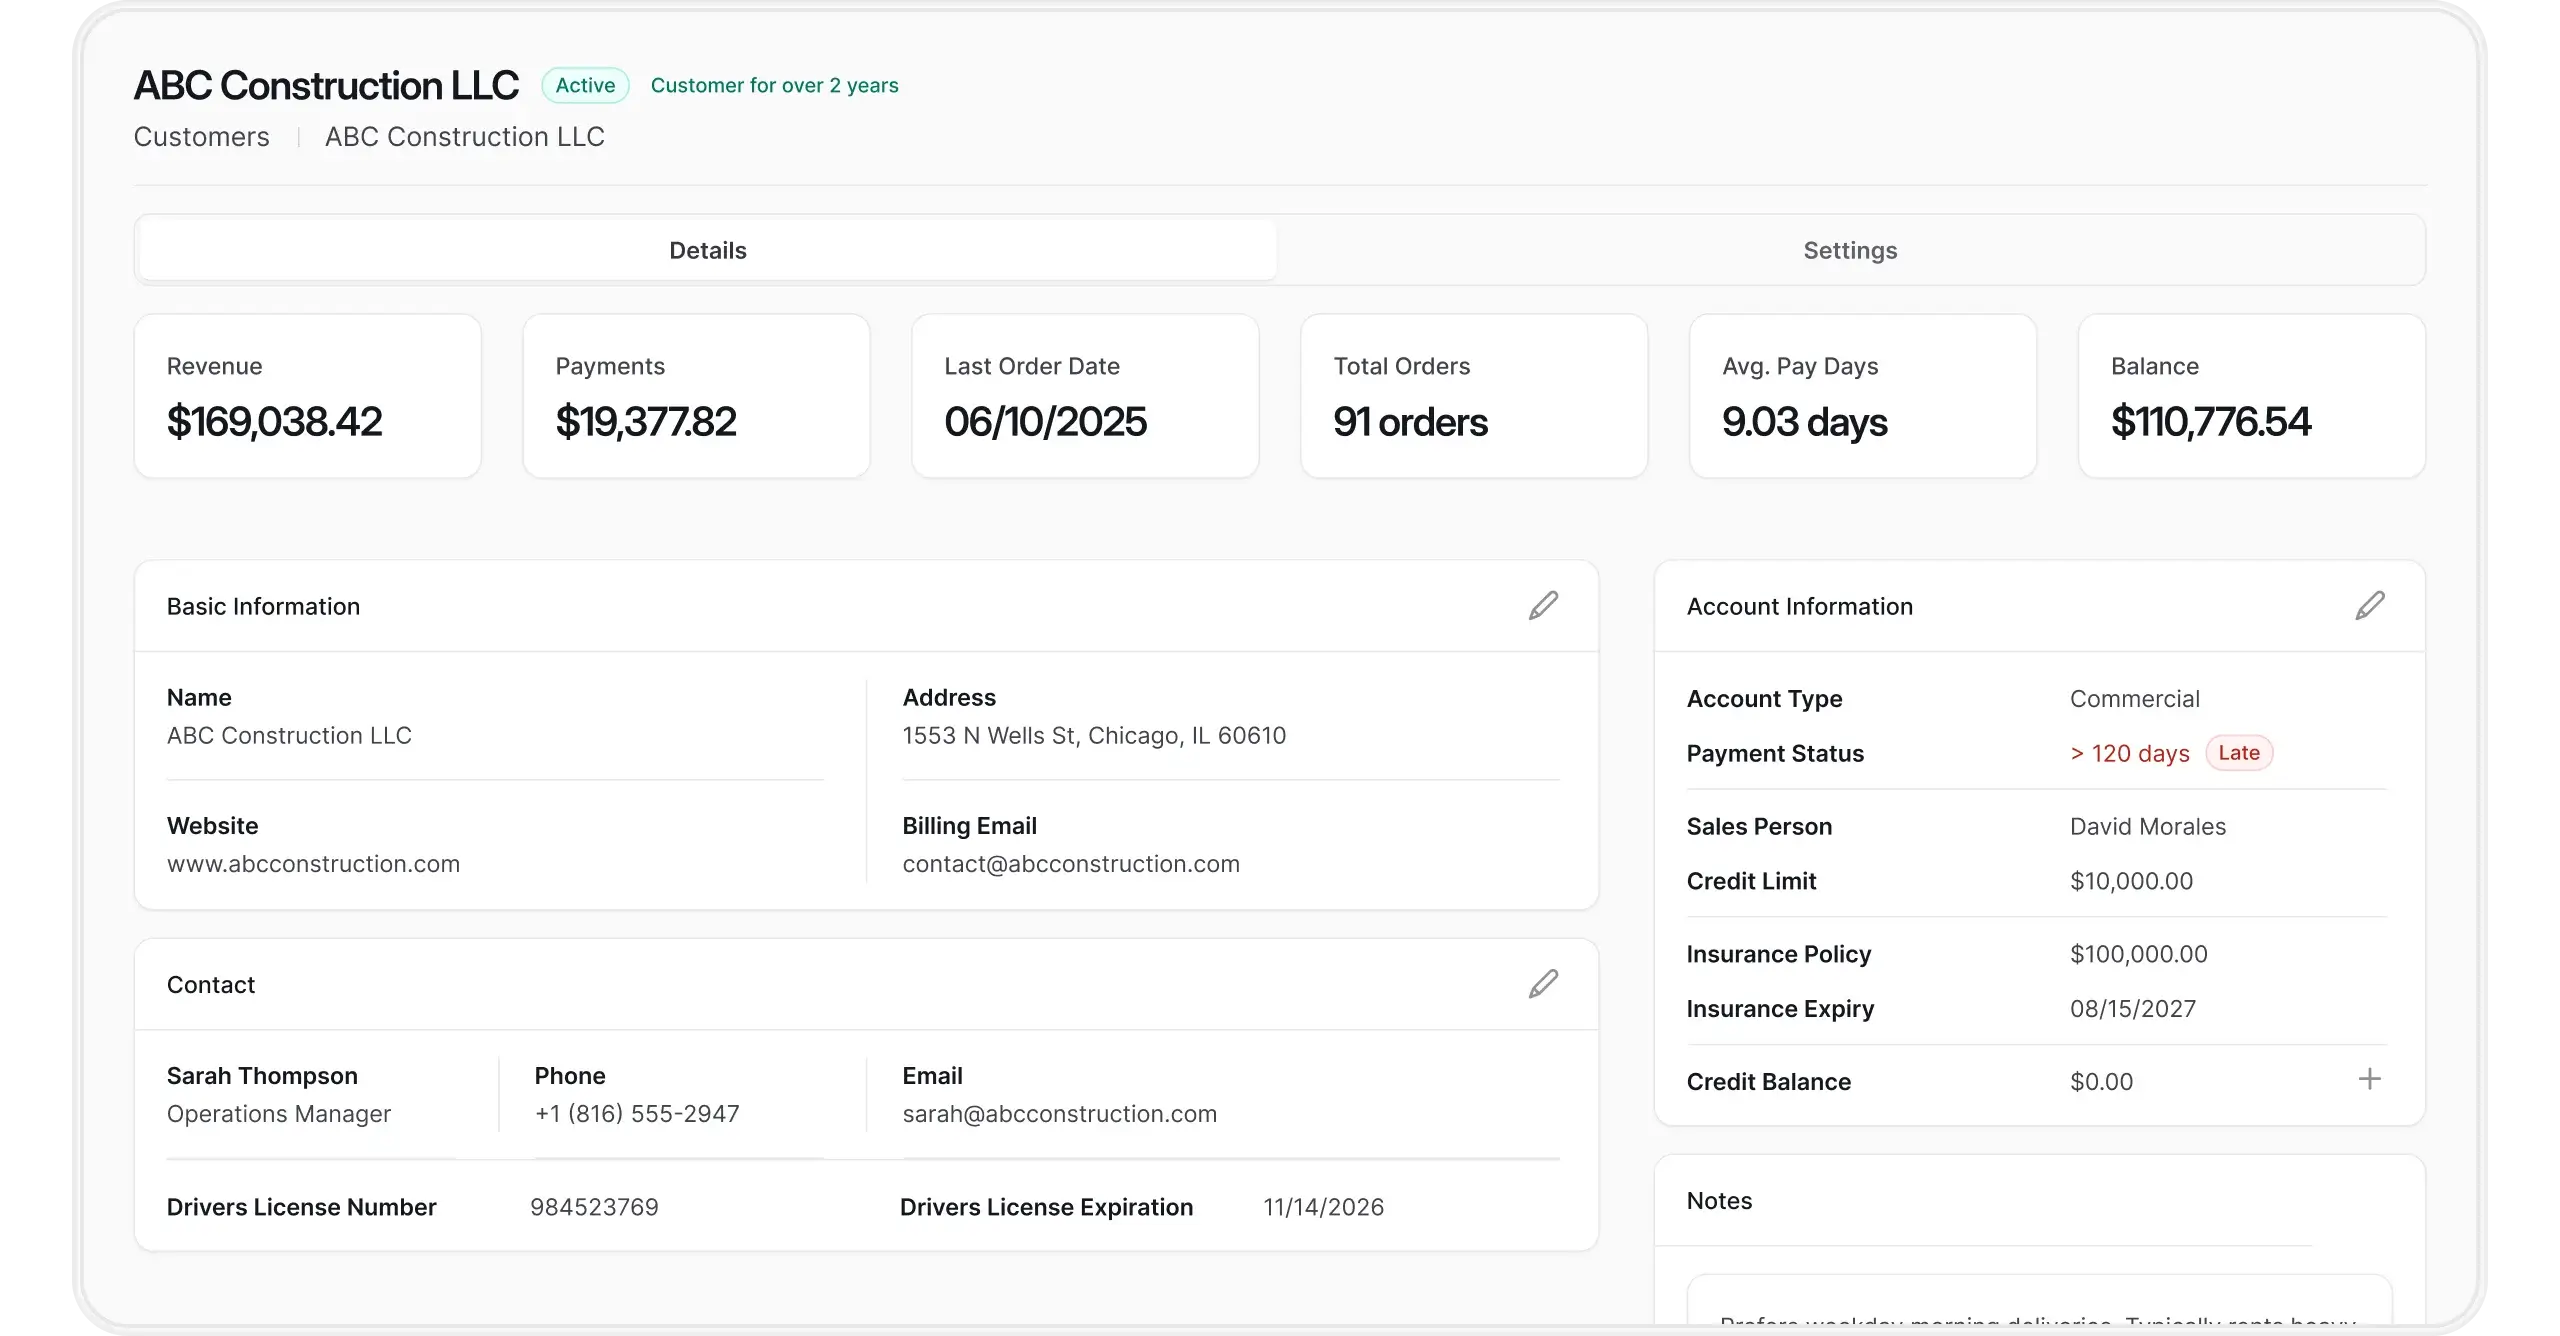The width and height of the screenshot is (2560, 1336).
Task: Click the Late payment status badge
Action: (x=2238, y=753)
